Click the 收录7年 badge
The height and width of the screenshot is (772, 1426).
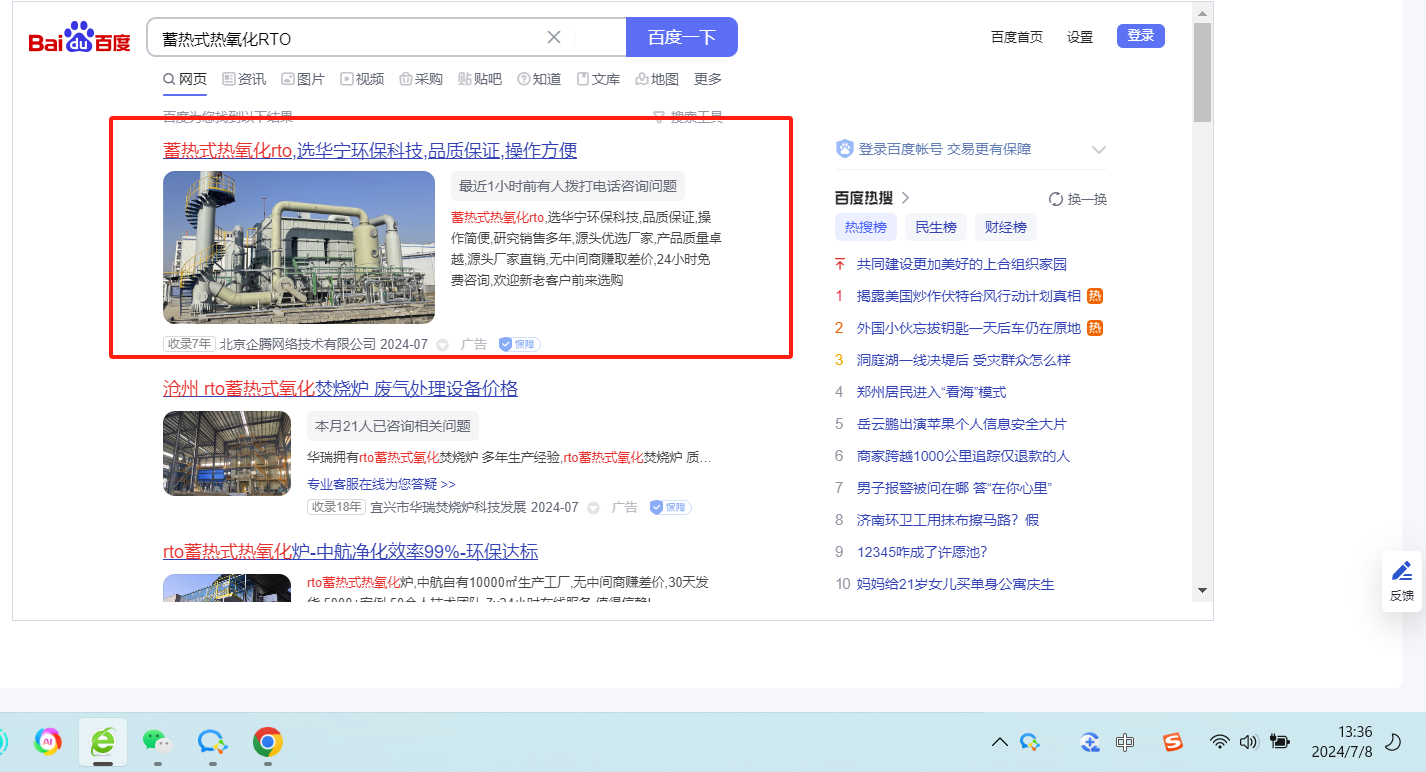(x=190, y=344)
